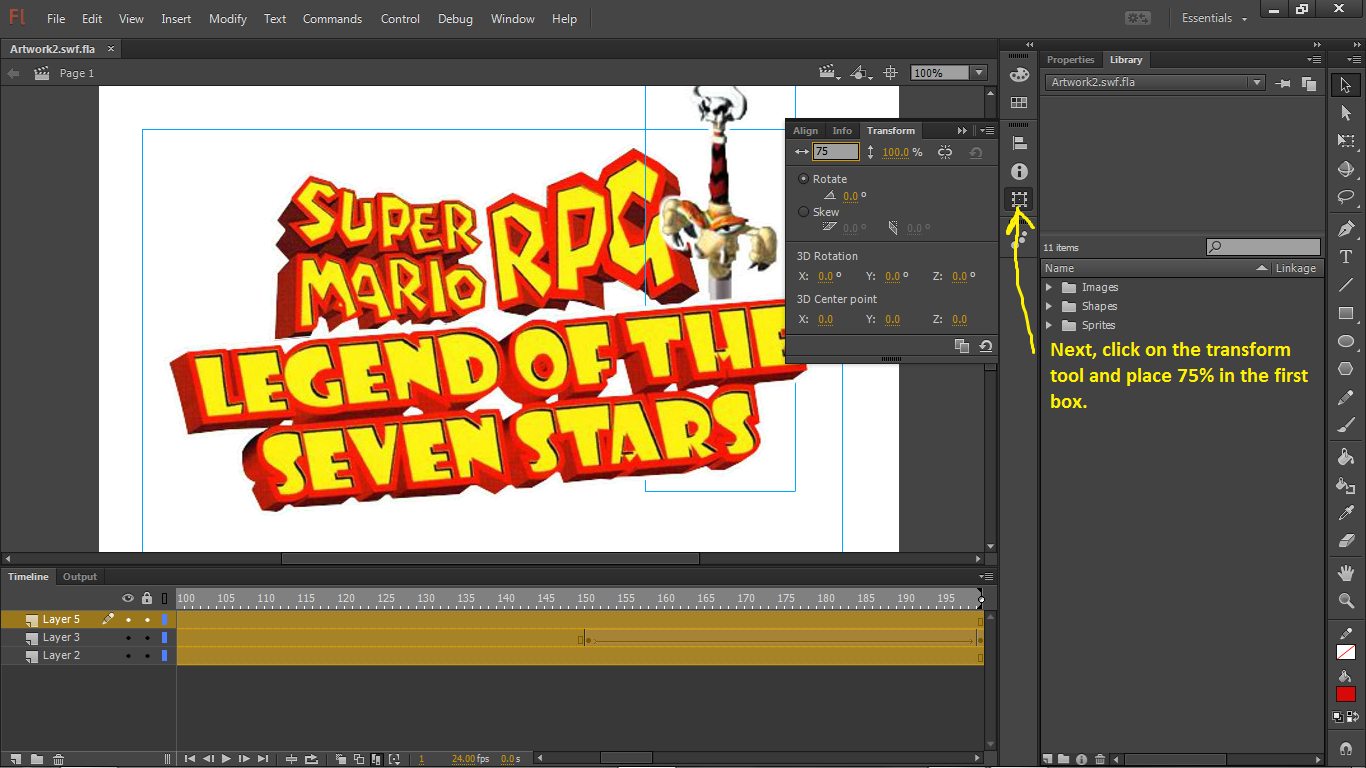Click the stroke color swatch
1366x768 pixels.
[1346, 652]
